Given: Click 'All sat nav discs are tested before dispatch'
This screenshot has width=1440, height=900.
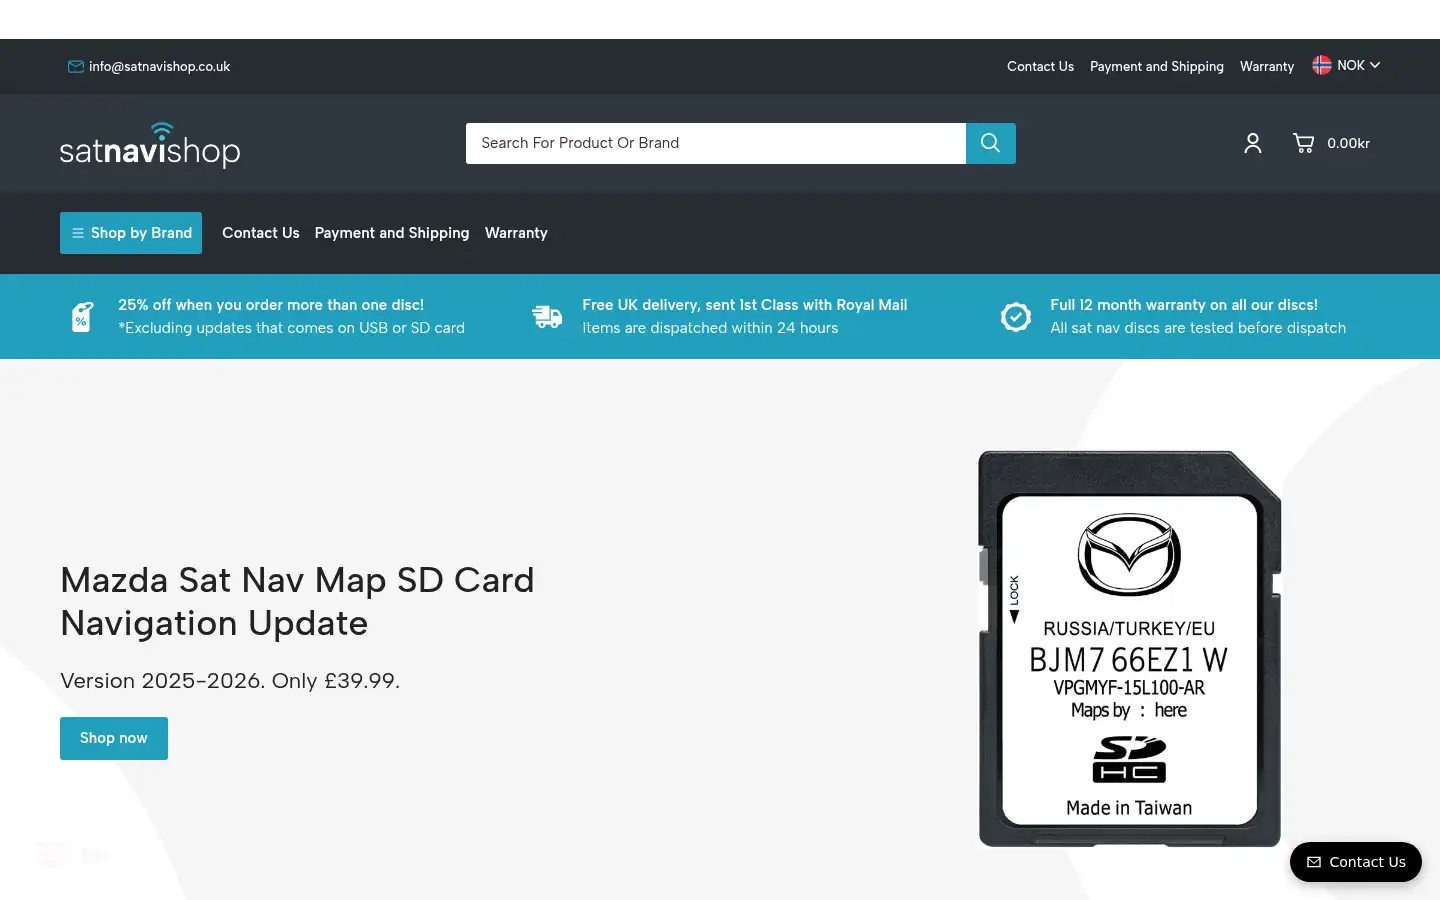Looking at the screenshot, I should click(1198, 328).
